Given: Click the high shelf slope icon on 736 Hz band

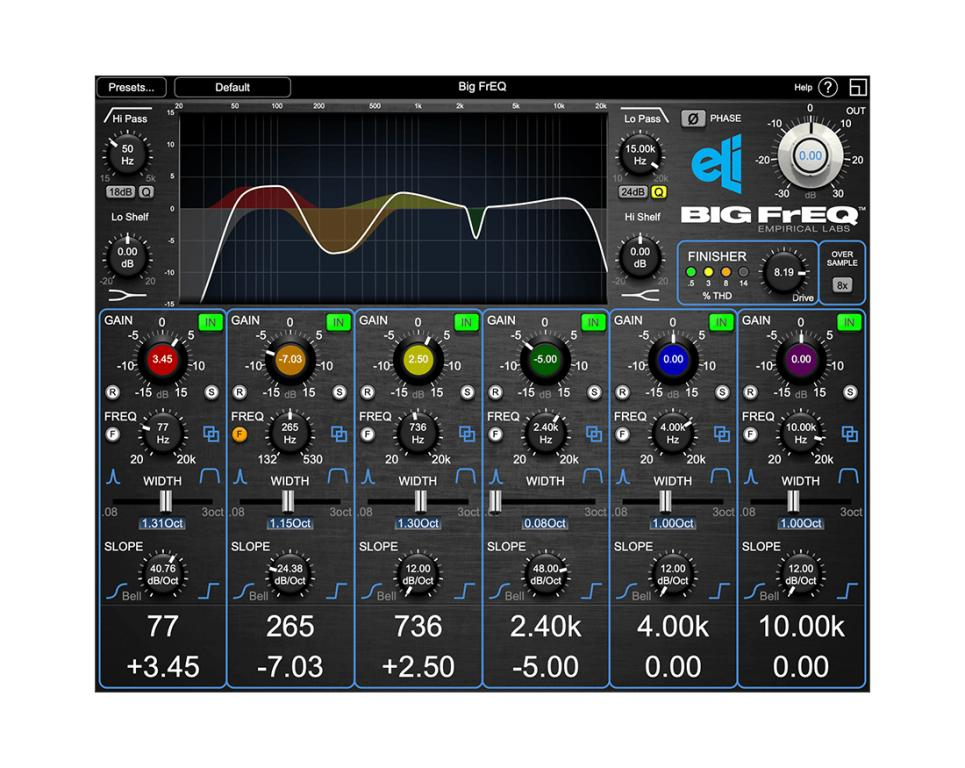Looking at the screenshot, I should click(x=465, y=591).
